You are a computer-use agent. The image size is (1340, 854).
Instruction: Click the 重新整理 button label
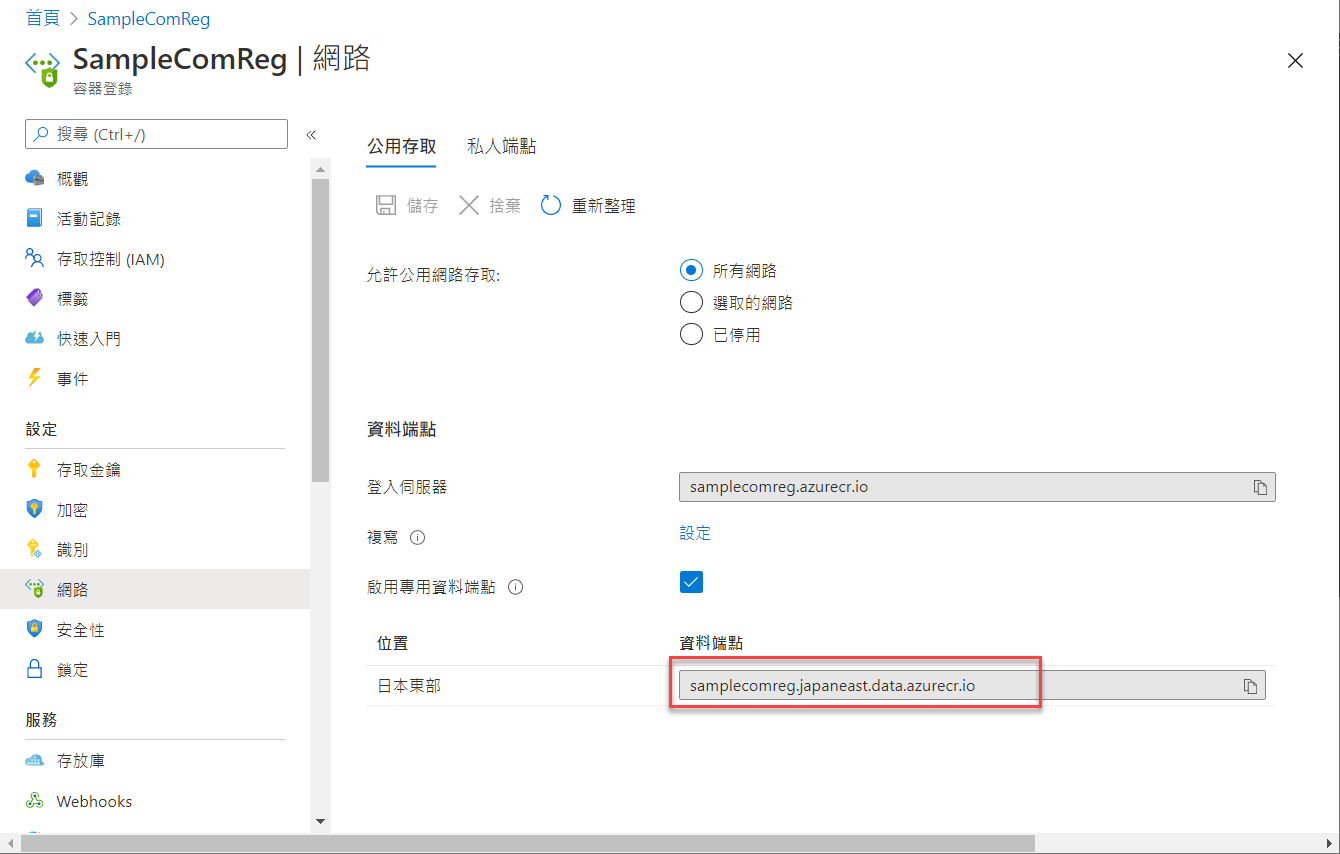click(x=604, y=206)
